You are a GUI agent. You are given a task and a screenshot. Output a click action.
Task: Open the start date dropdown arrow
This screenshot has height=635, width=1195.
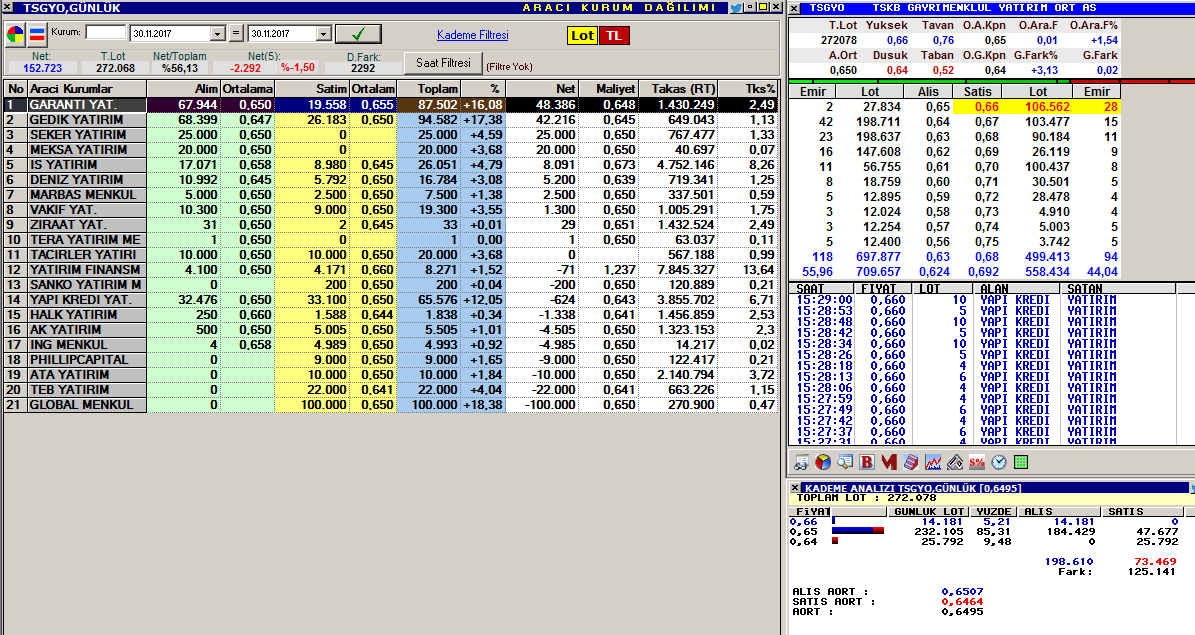click(x=218, y=34)
